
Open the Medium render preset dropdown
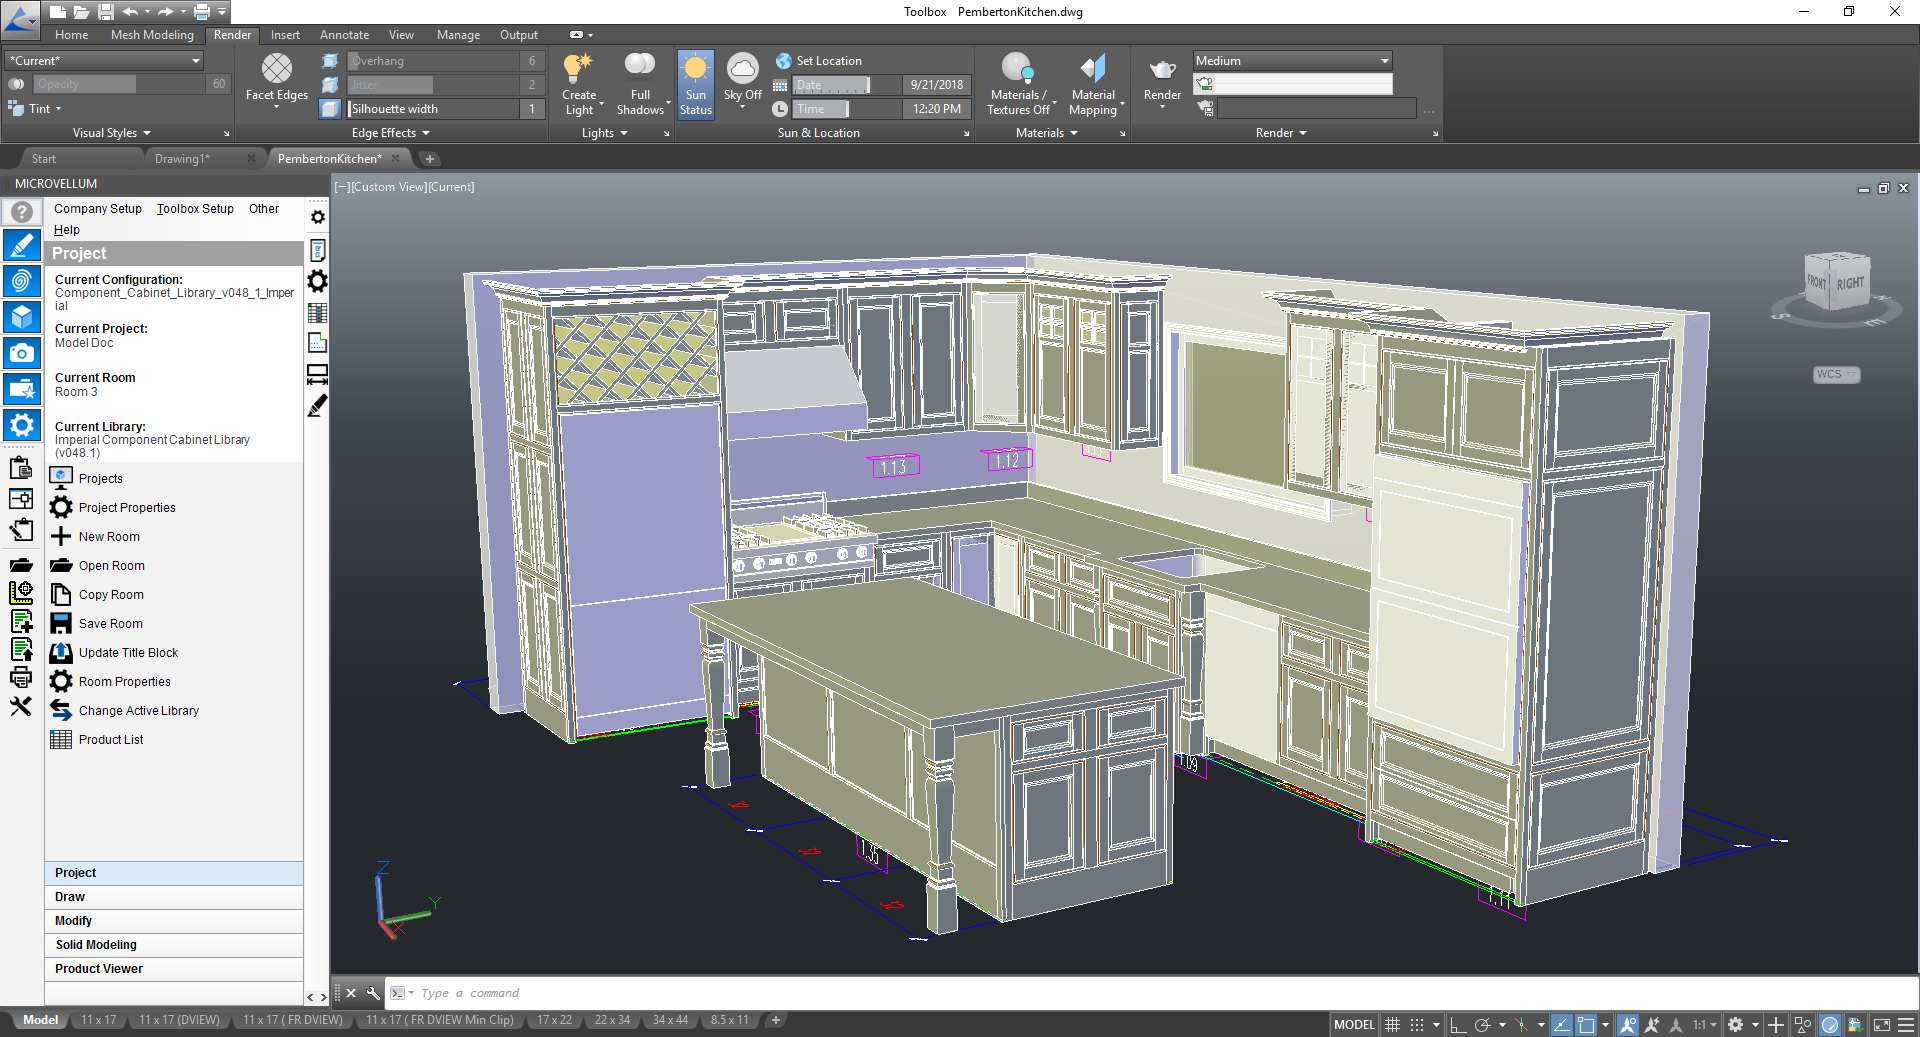pyautogui.click(x=1292, y=61)
